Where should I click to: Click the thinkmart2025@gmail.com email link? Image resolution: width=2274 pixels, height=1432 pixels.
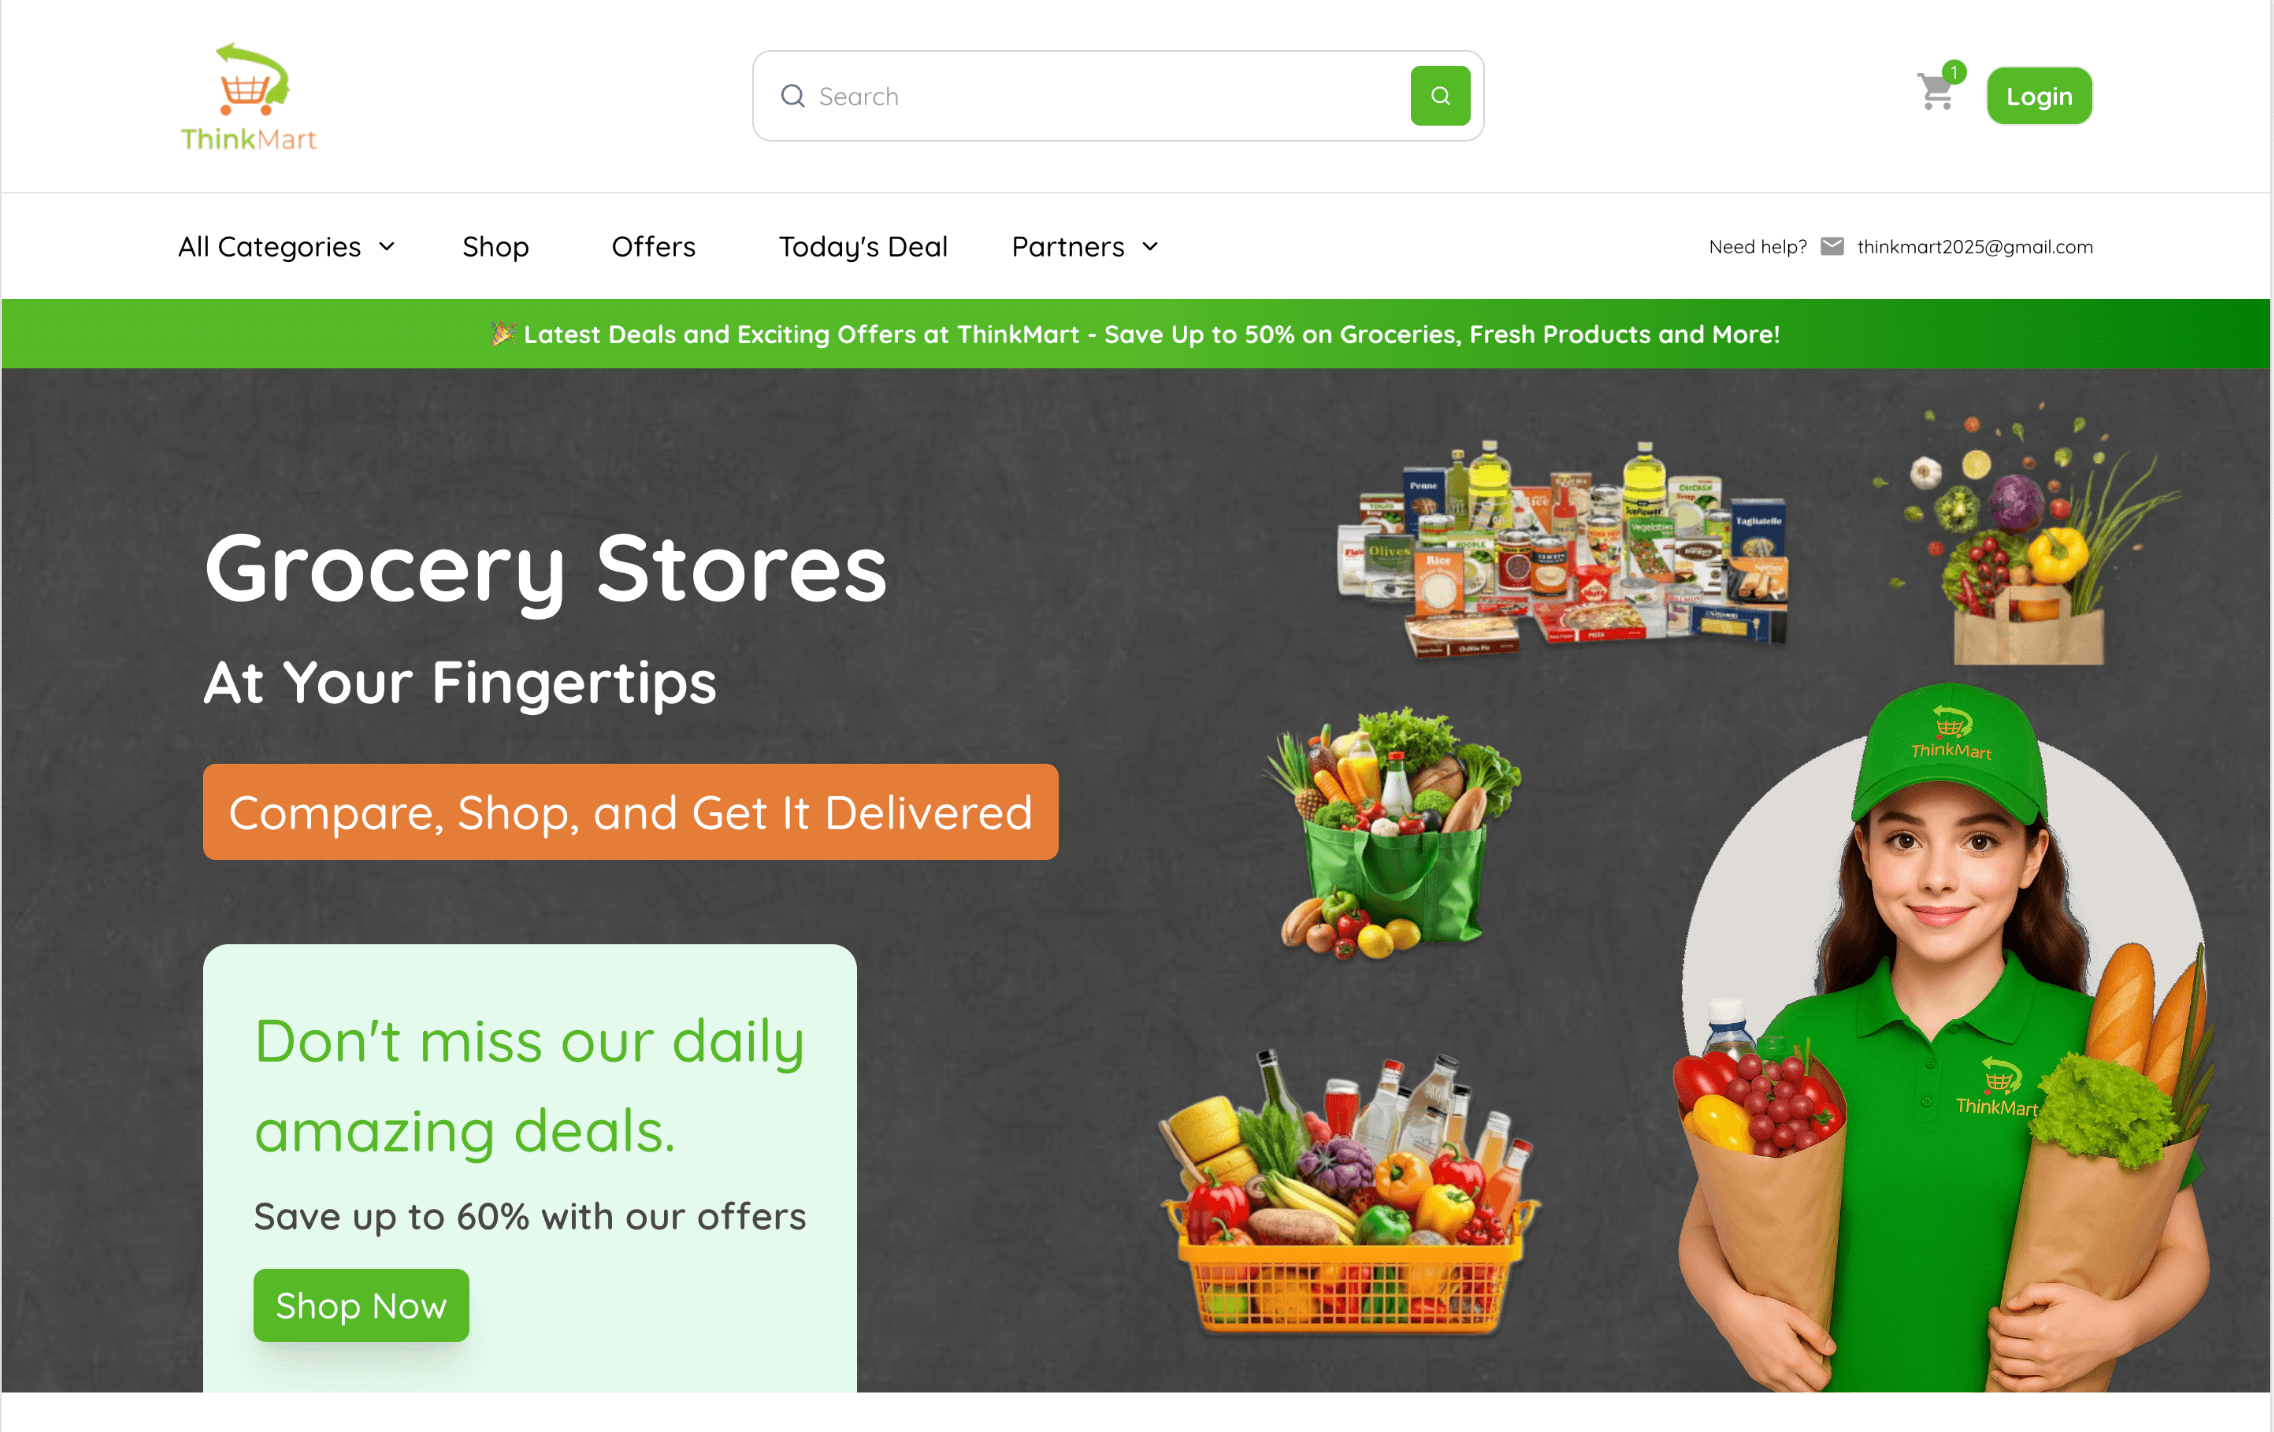pyautogui.click(x=1975, y=247)
